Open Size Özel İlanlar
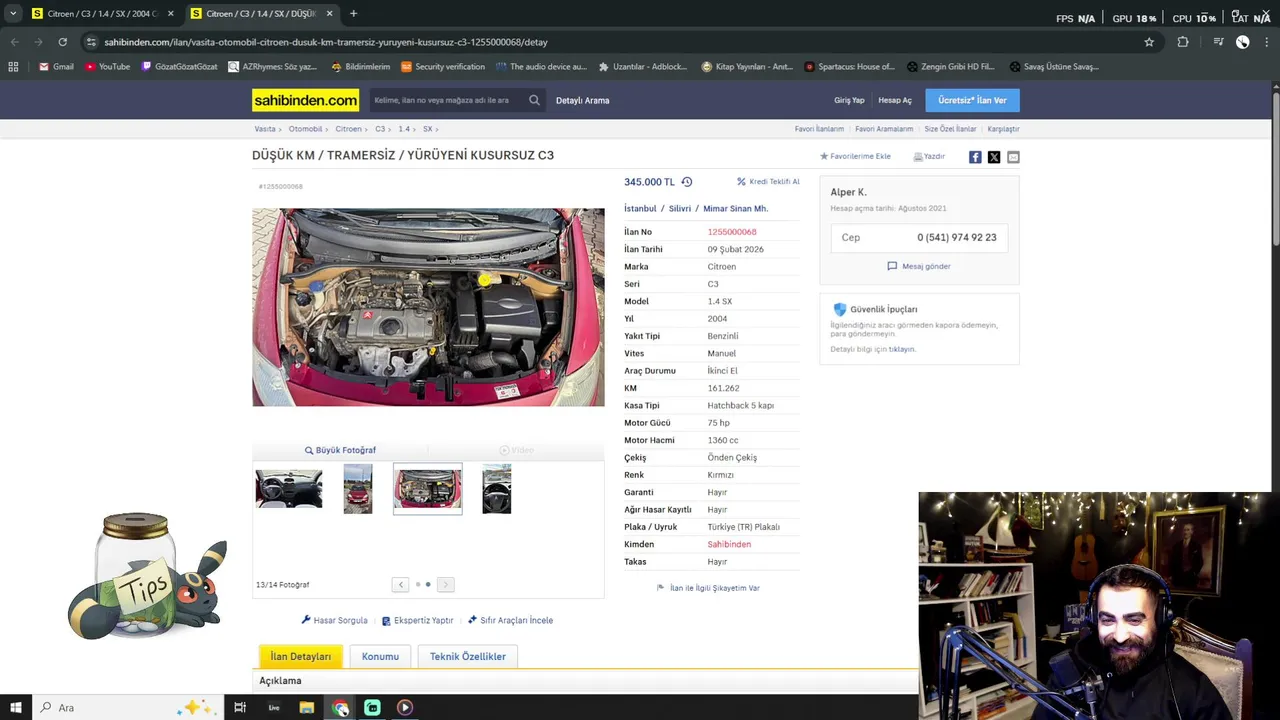 click(x=950, y=129)
